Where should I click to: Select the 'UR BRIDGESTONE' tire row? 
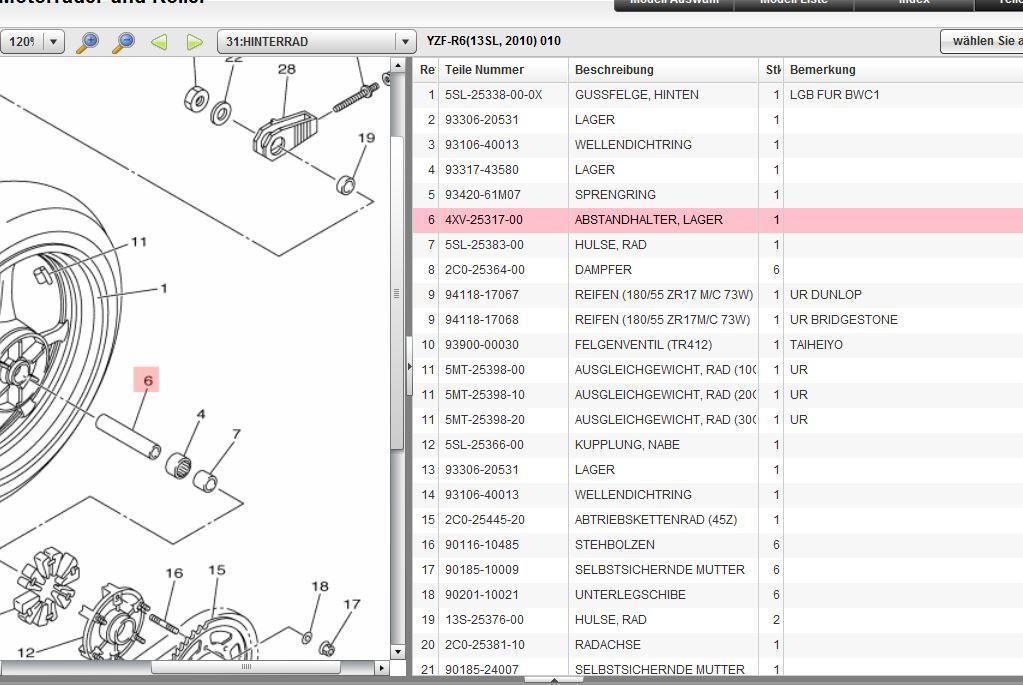[718, 320]
